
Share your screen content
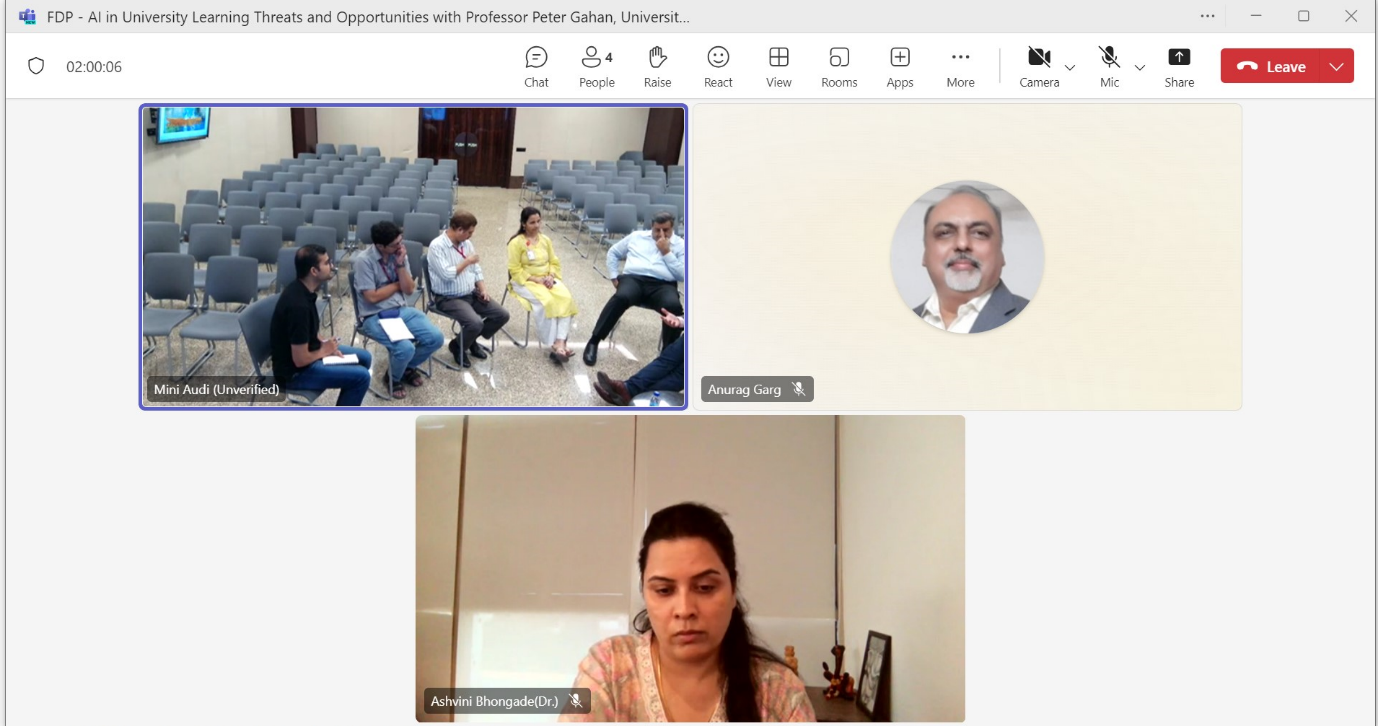[1179, 67]
